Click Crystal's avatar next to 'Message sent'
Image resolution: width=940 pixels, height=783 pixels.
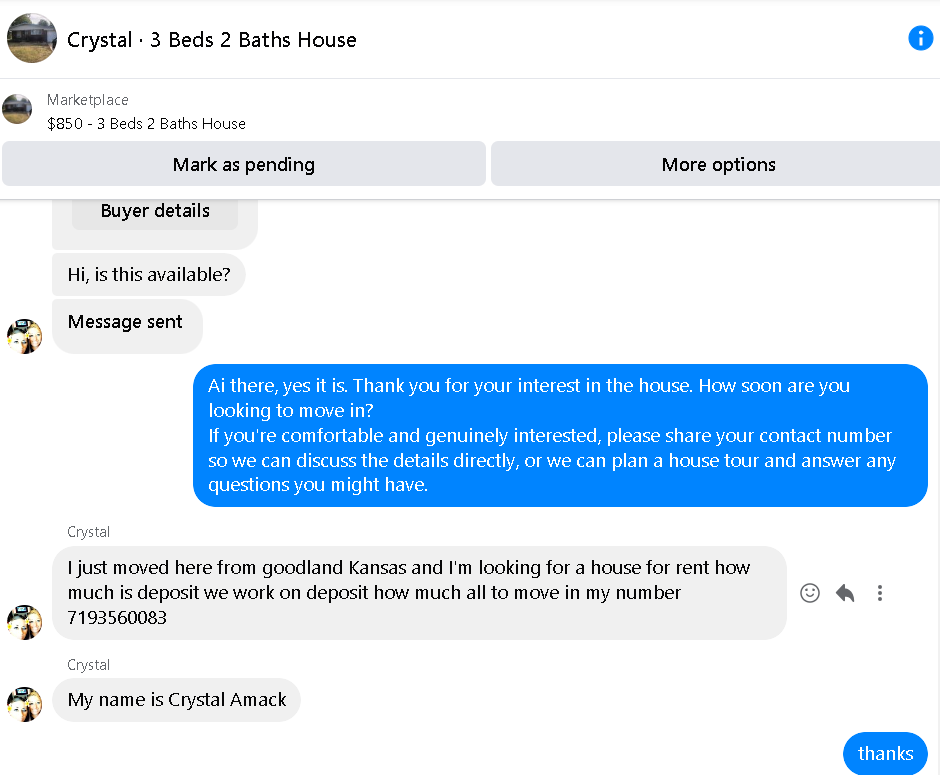tap(25, 336)
